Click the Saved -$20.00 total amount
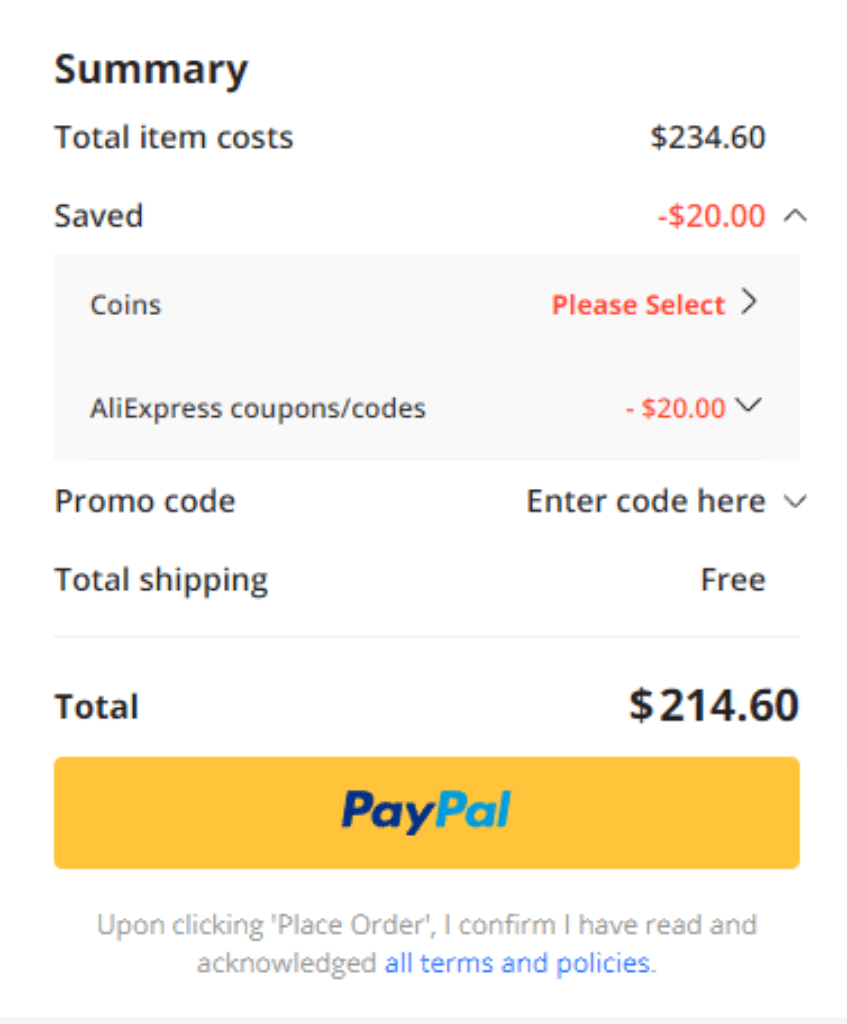The width and height of the screenshot is (847, 1024). 711,216
